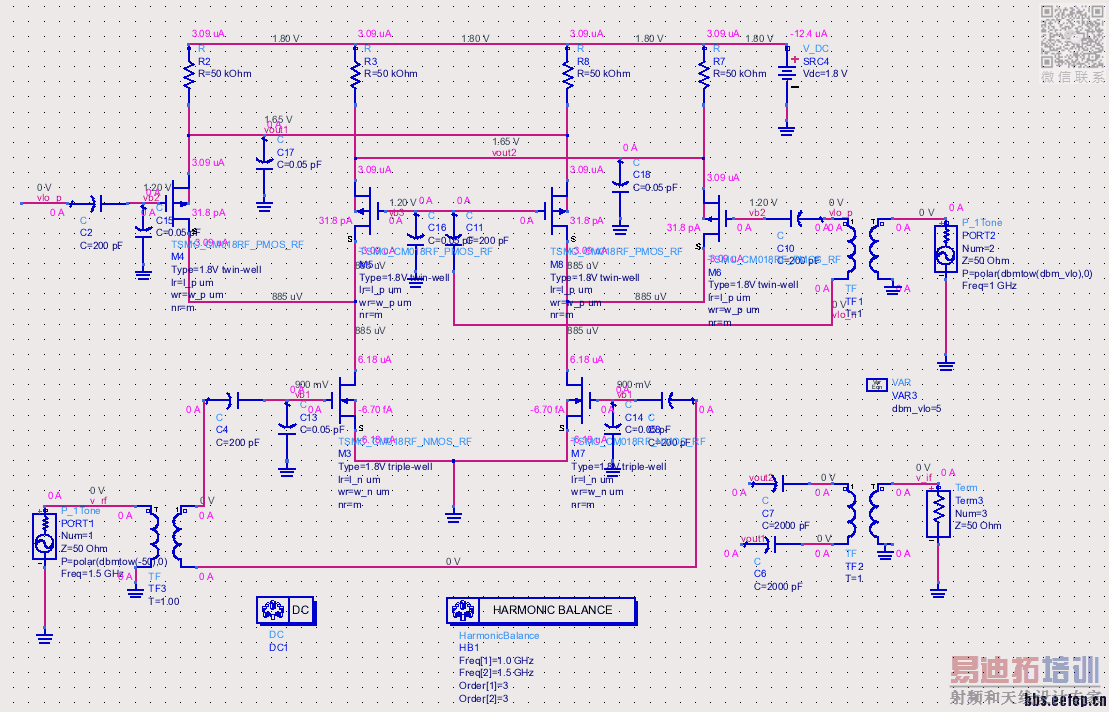Click the vout2 net label
The image size is (1109, 712).
(504, 153)
